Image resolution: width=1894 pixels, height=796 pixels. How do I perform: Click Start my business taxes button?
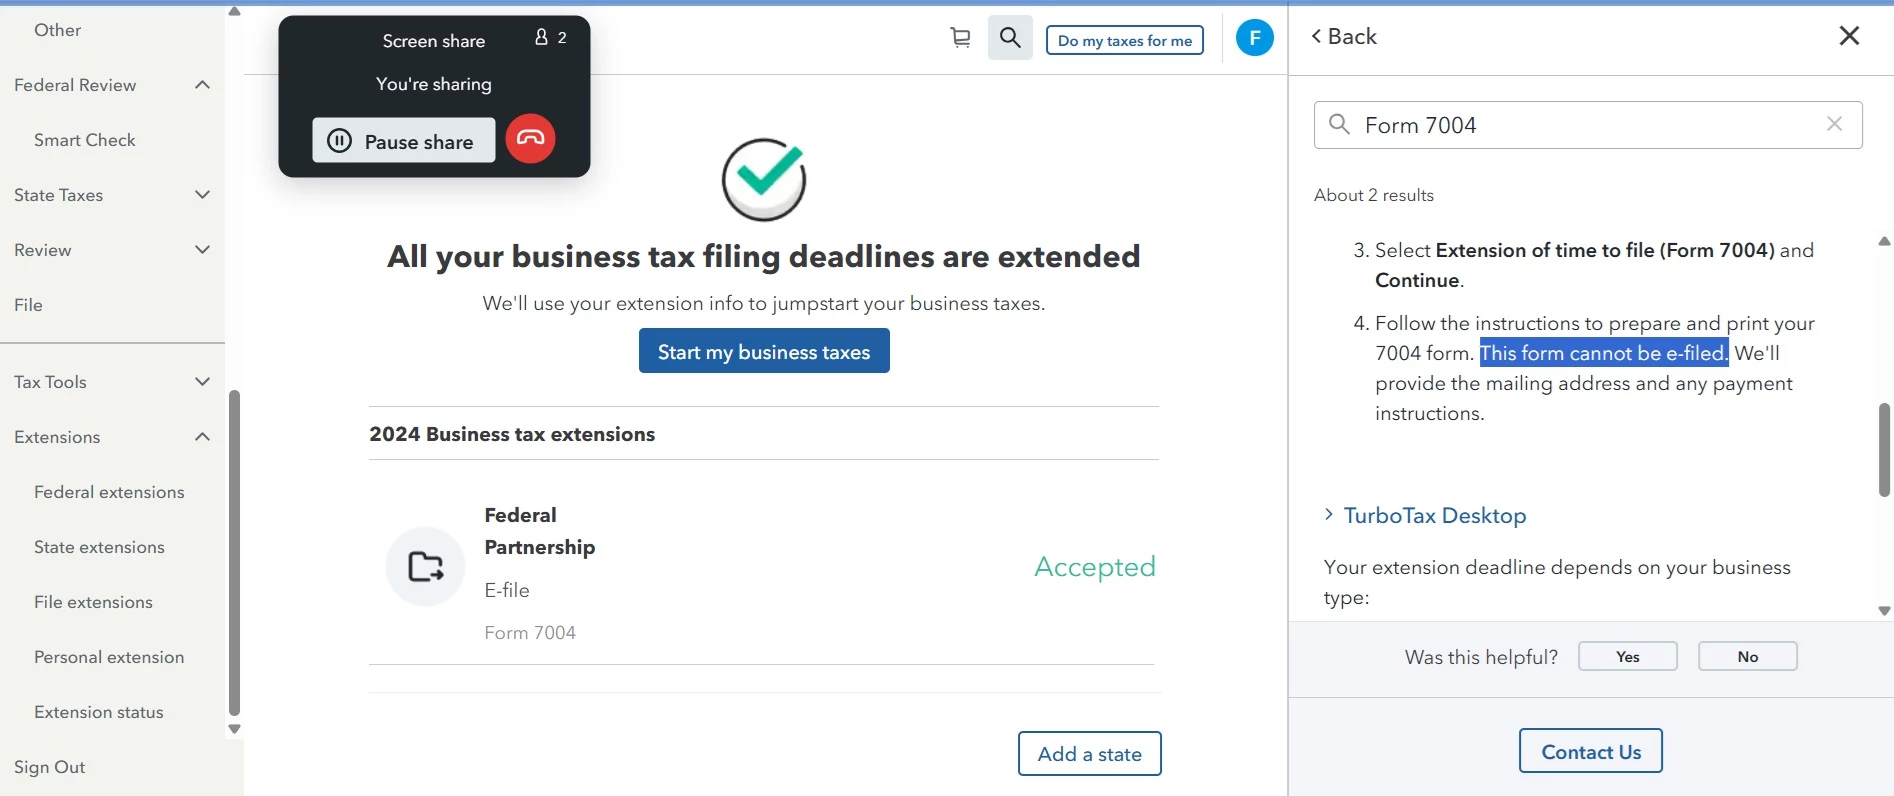point(764,351)
